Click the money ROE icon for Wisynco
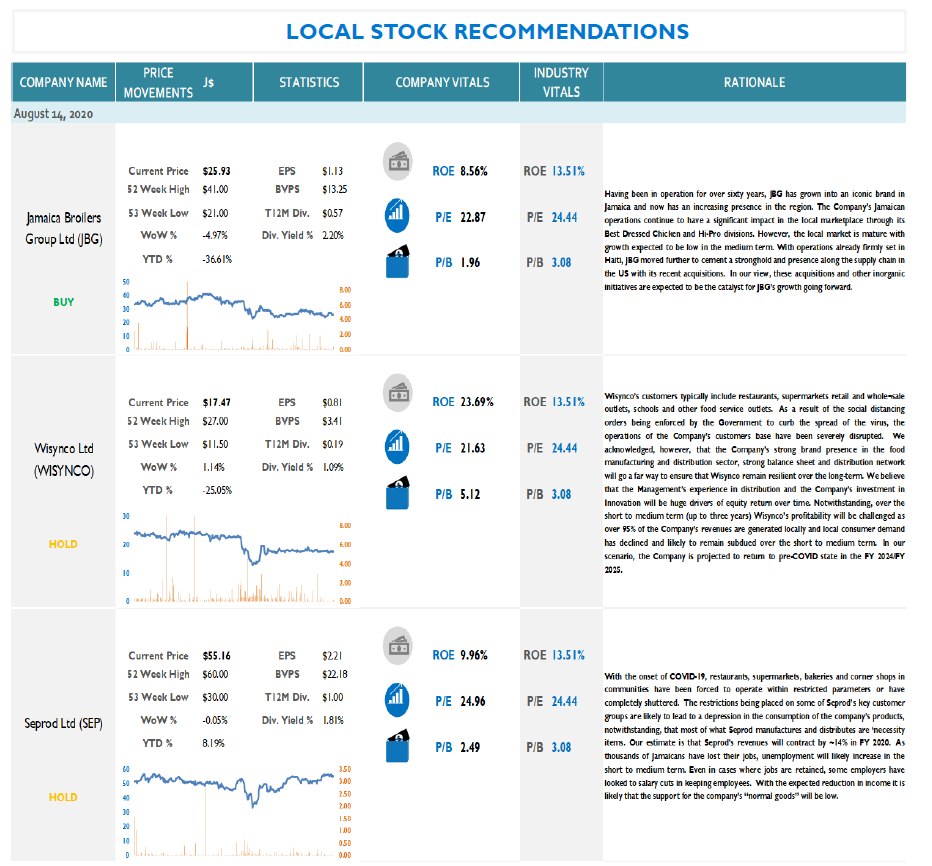The height and width of the screenshot is (866, 932). [x=398, y=393]
